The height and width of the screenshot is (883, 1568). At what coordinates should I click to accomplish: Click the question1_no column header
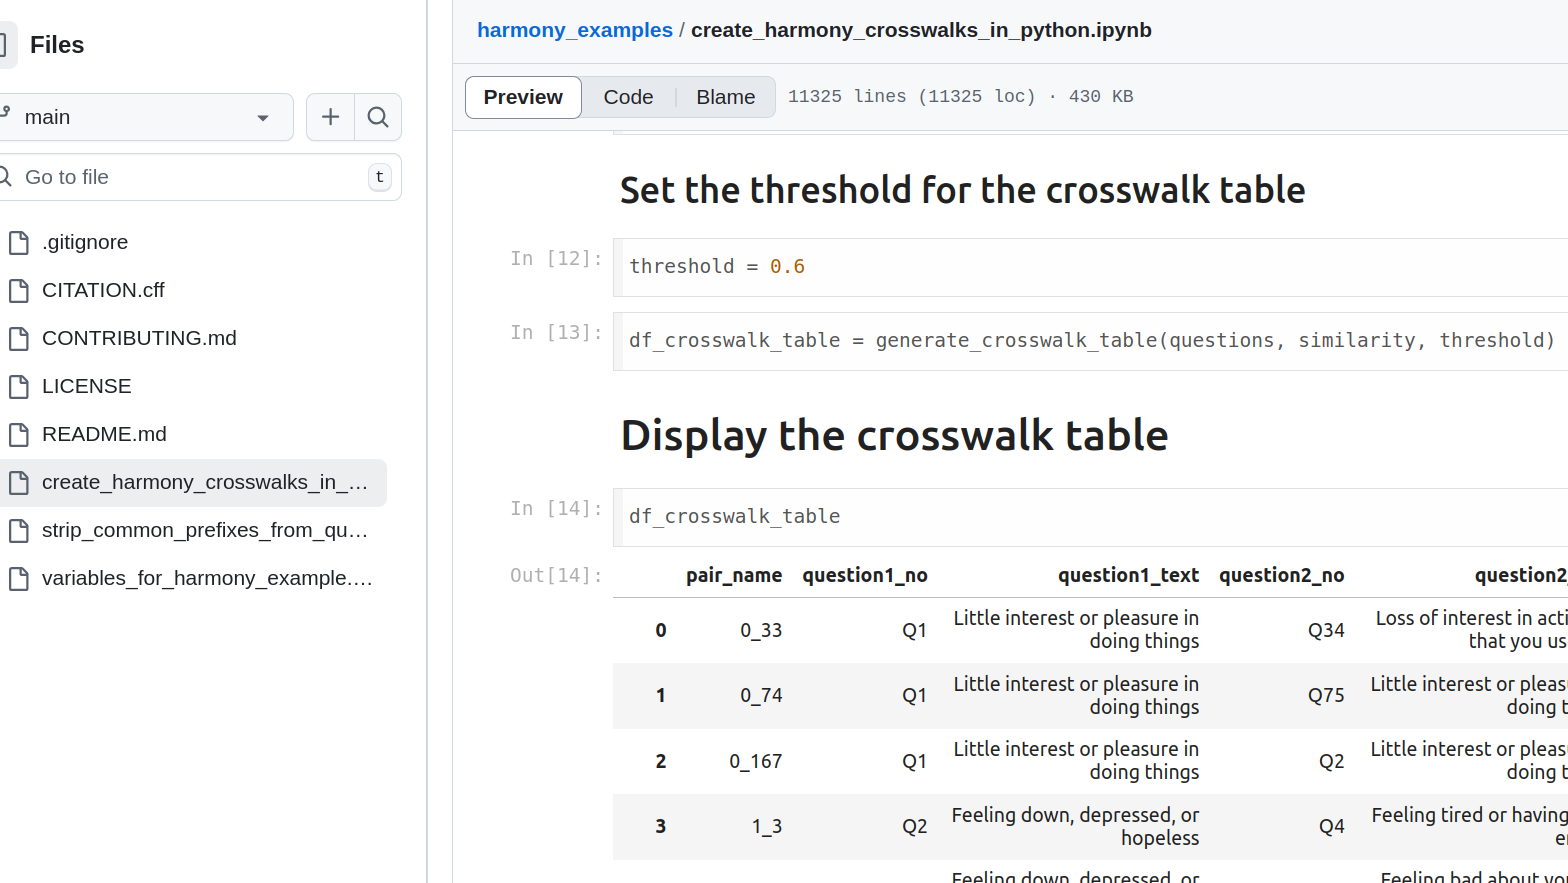click(x=865, y=575)
